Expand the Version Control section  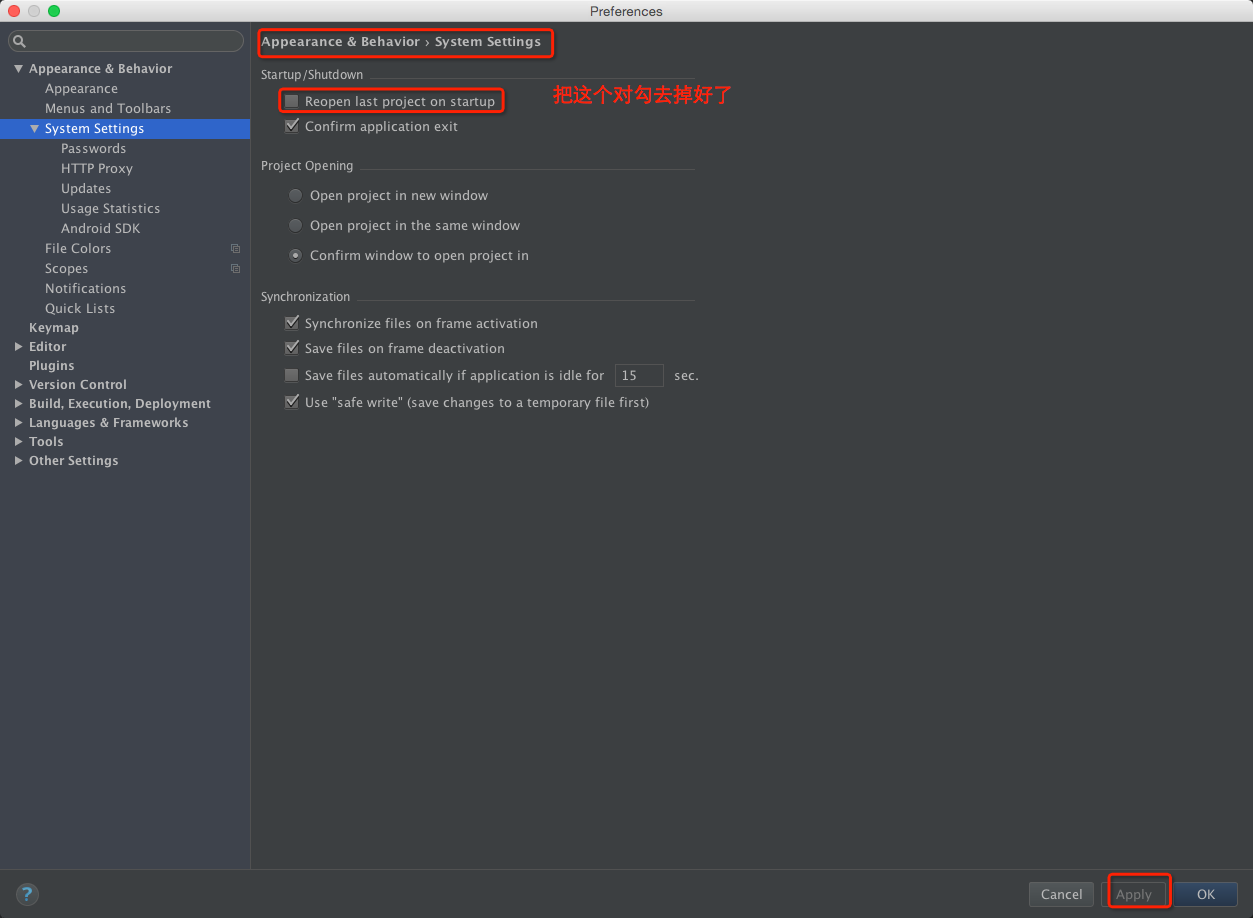click(19, 385)
